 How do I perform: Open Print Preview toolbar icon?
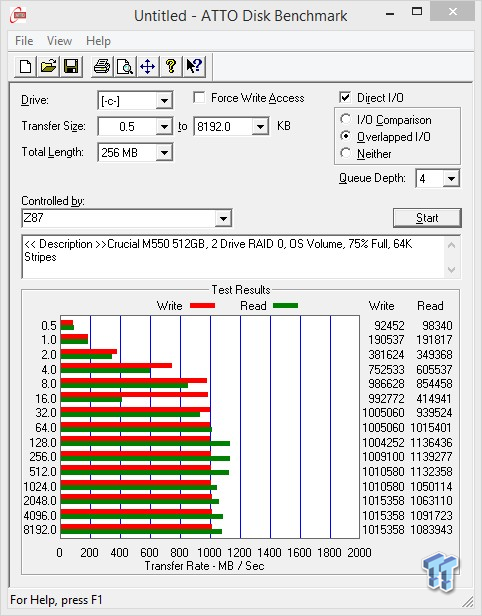click(x=125, y=66)
